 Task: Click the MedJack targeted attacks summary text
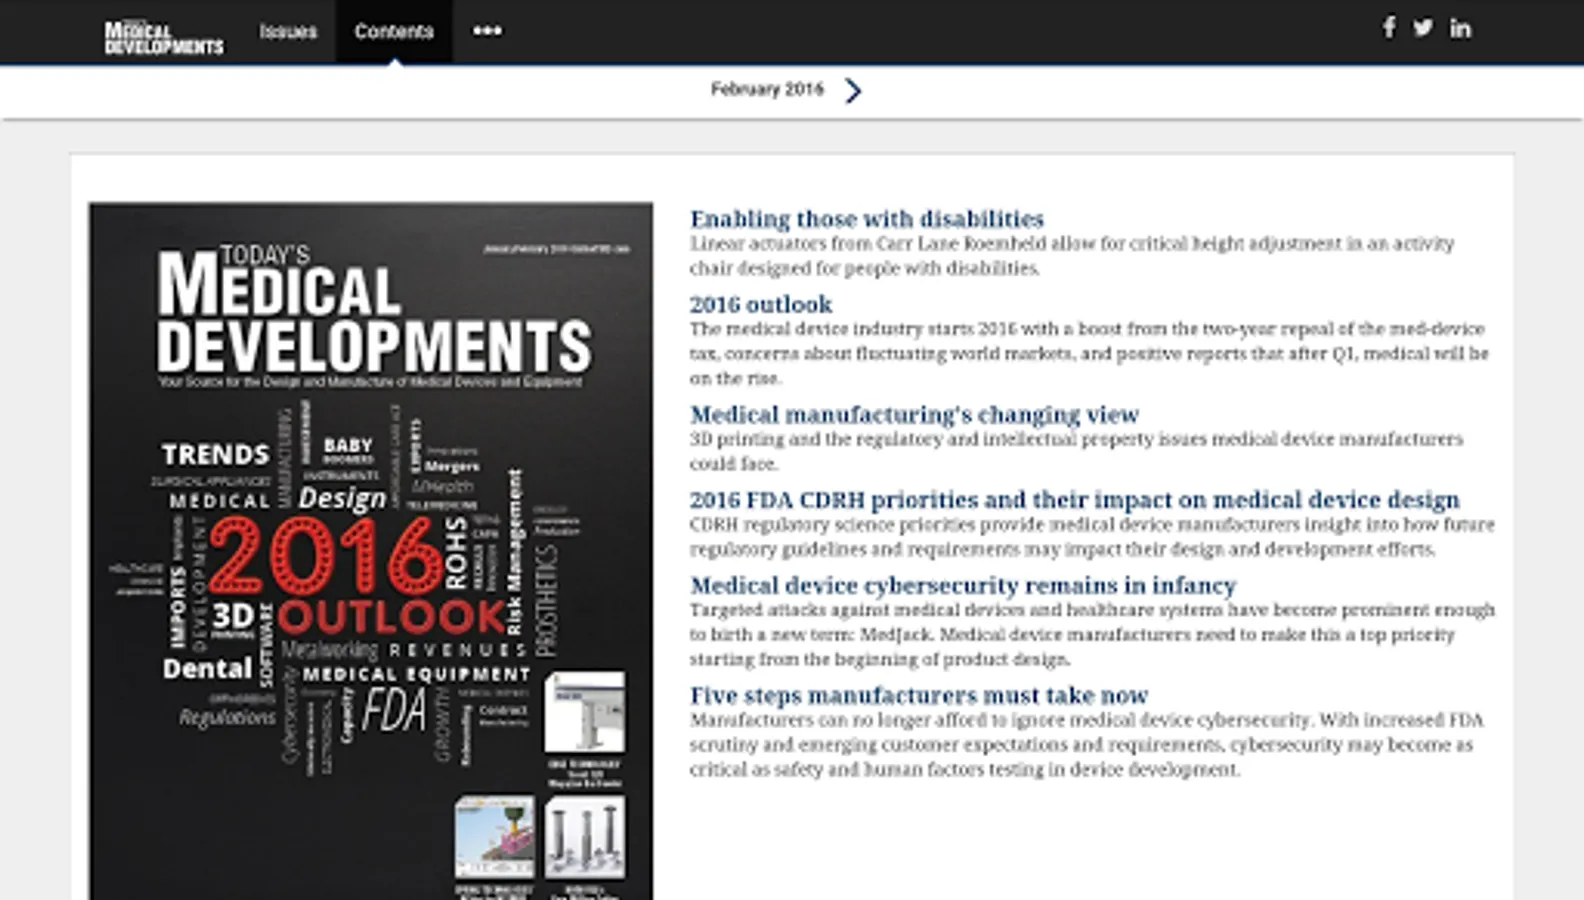click(x=1092, y=634)
